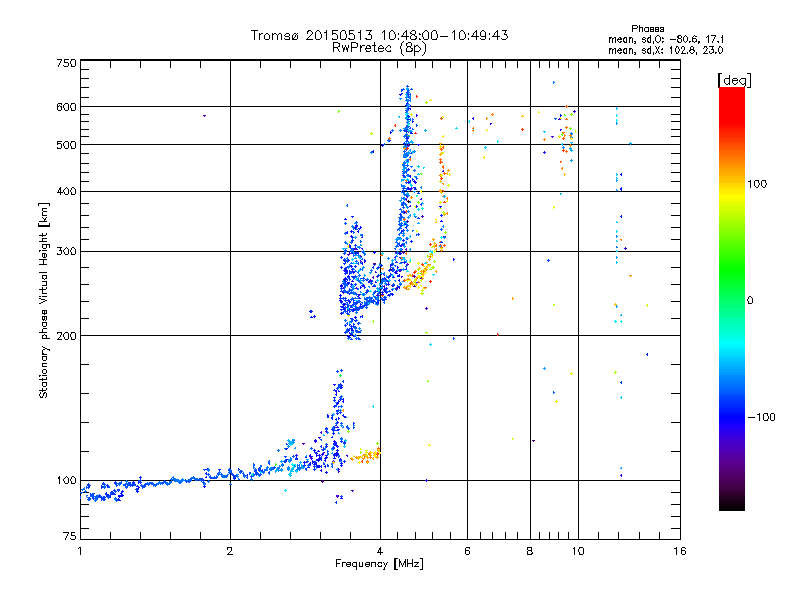Click the y-axis label '500'
This screenshot has height=600, width=800.
coord(66,145)
